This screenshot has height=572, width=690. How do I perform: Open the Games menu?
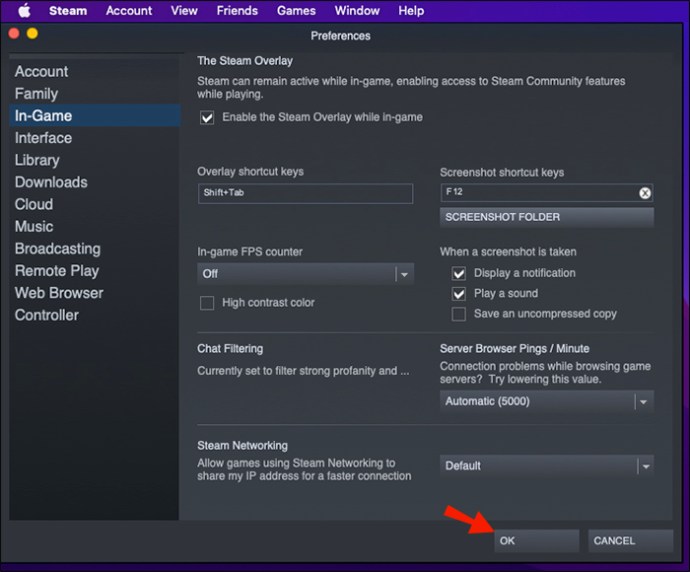click(x=296, y=10)
